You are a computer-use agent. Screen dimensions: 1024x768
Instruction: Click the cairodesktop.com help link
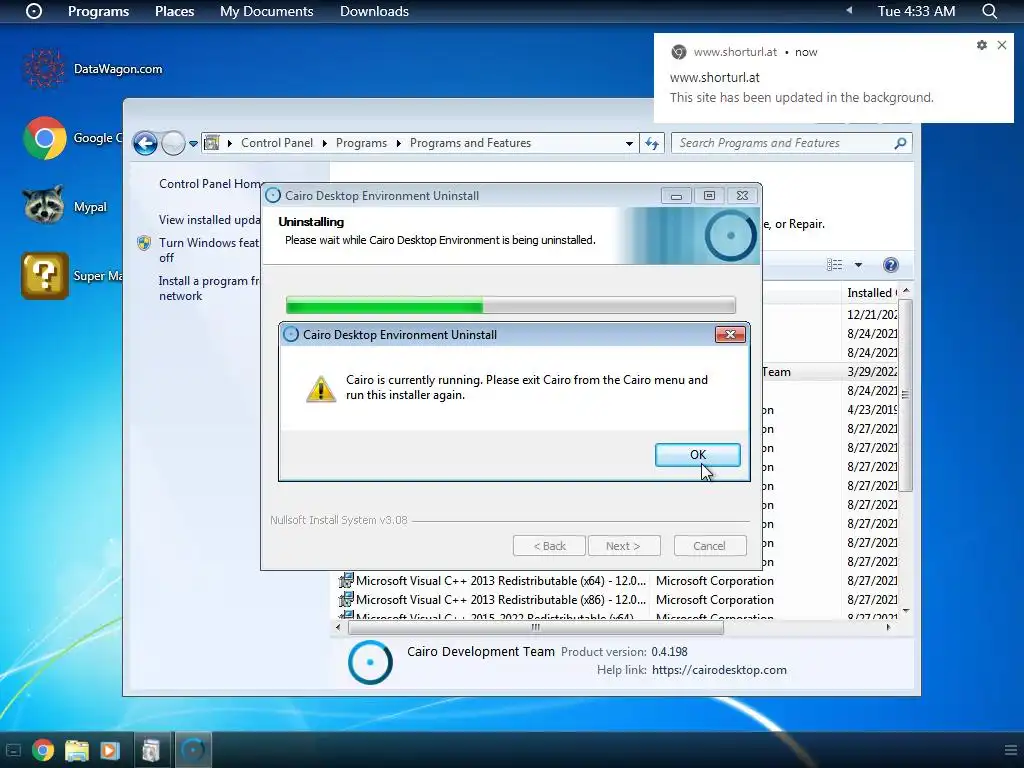click(719, 670)
